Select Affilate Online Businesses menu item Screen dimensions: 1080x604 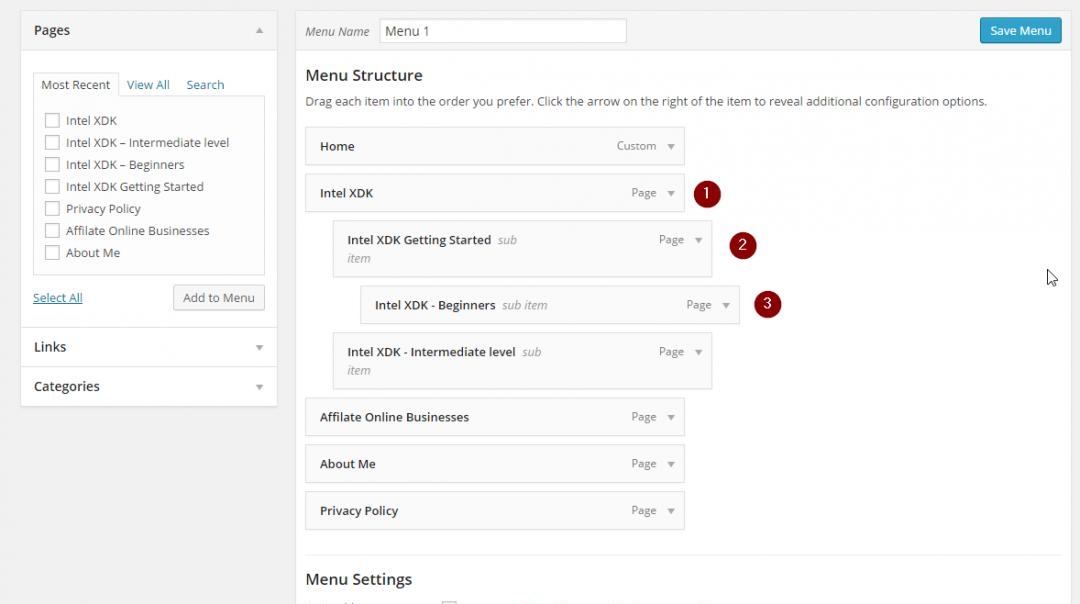(495, 417)
